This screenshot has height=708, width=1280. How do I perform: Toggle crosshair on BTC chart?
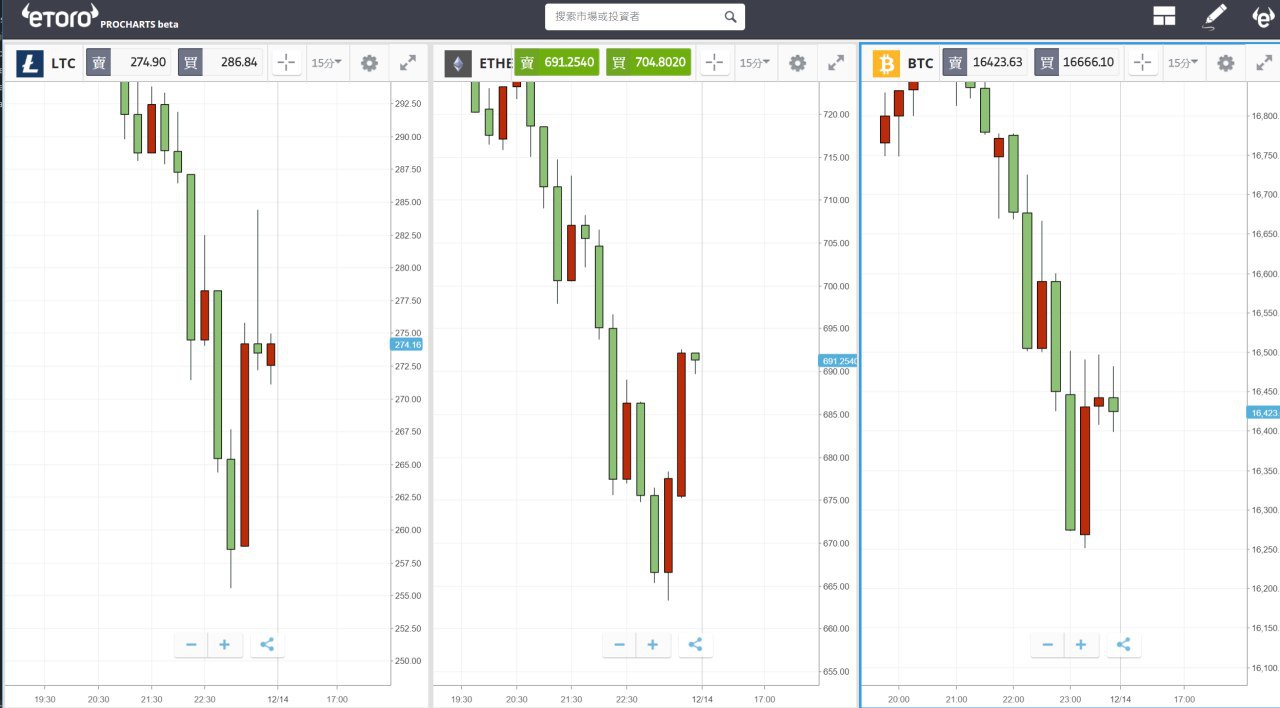[1143, 63]
